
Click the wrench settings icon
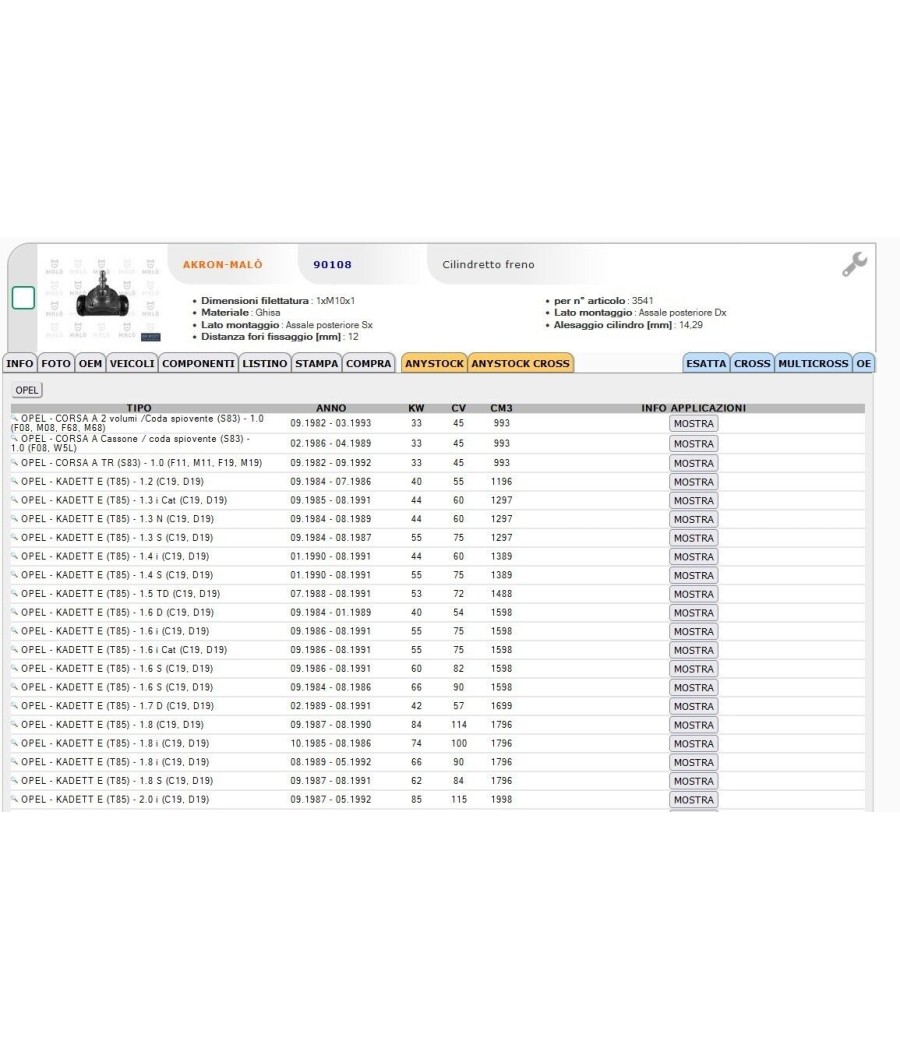(x=854, y=264)
